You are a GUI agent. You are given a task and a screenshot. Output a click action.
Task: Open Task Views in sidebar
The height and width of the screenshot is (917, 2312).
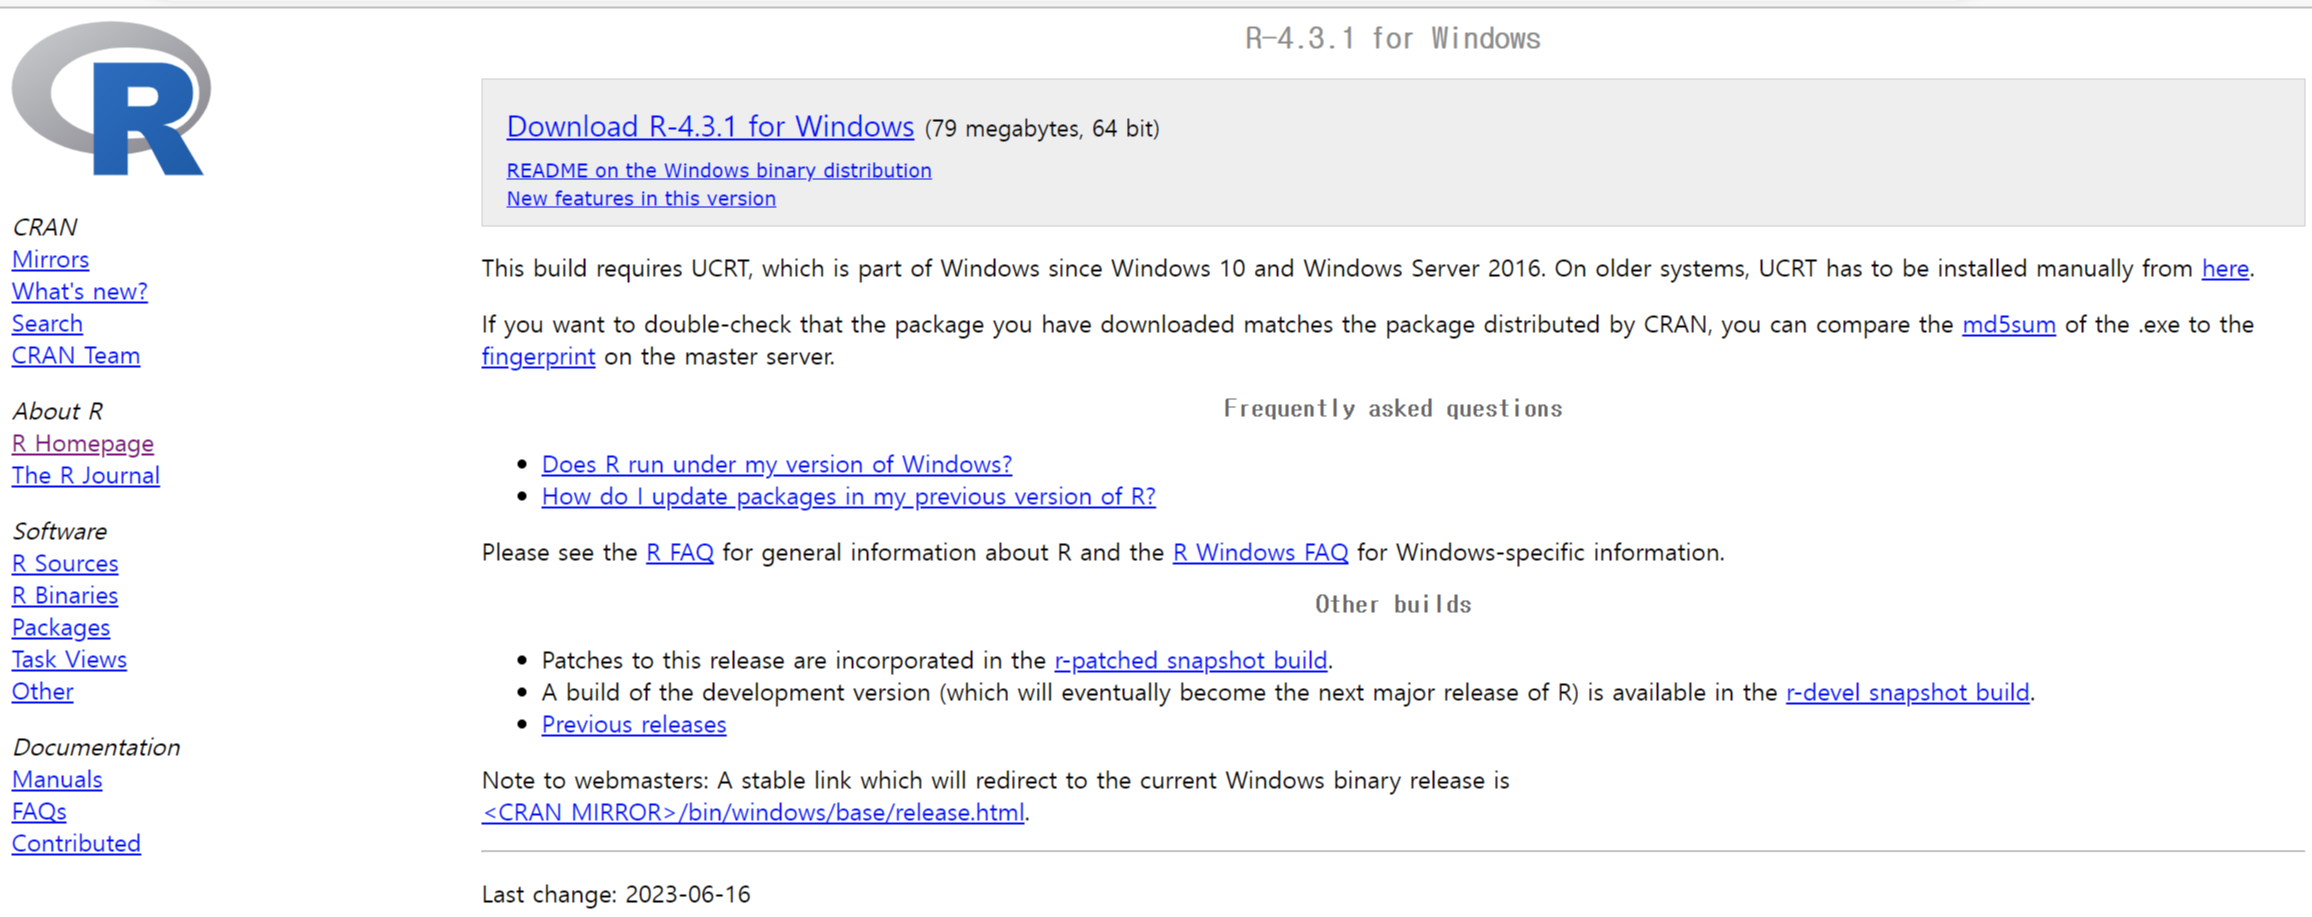(69, 660)
